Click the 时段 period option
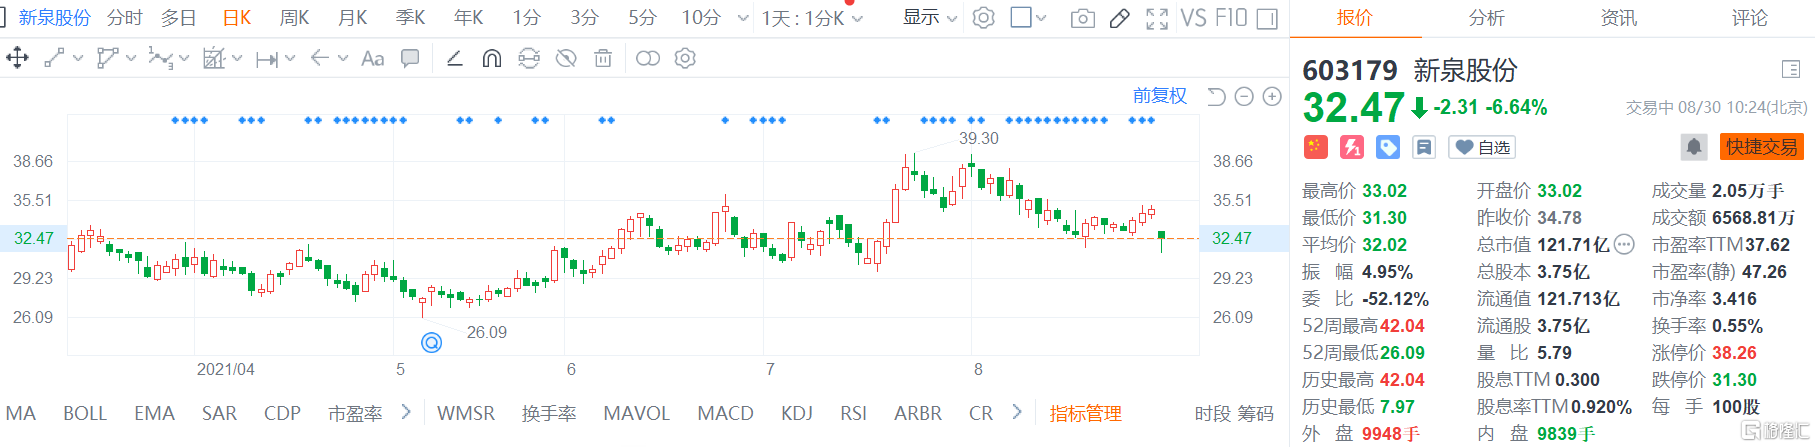 1213,413
